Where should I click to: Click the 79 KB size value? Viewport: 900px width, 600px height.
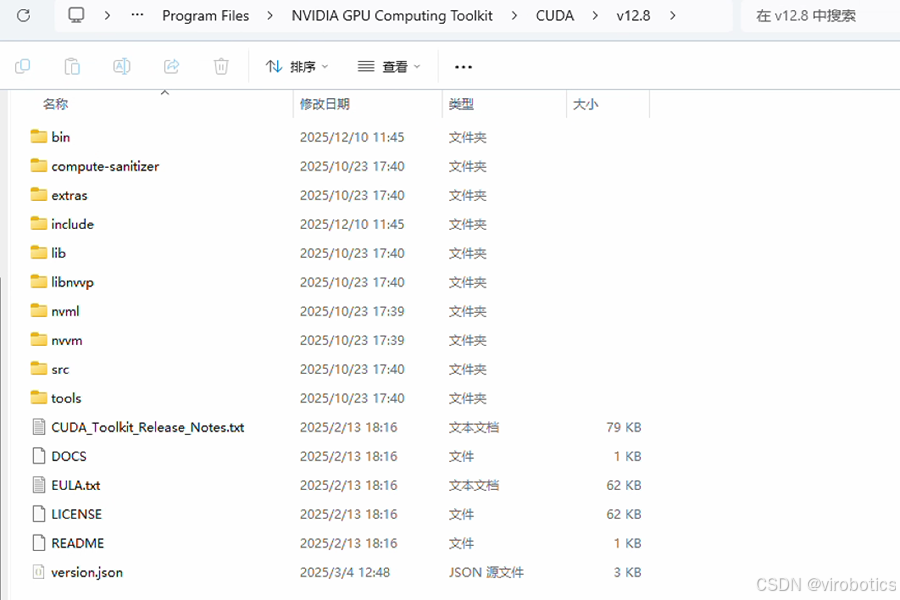[x=623, y=427]
